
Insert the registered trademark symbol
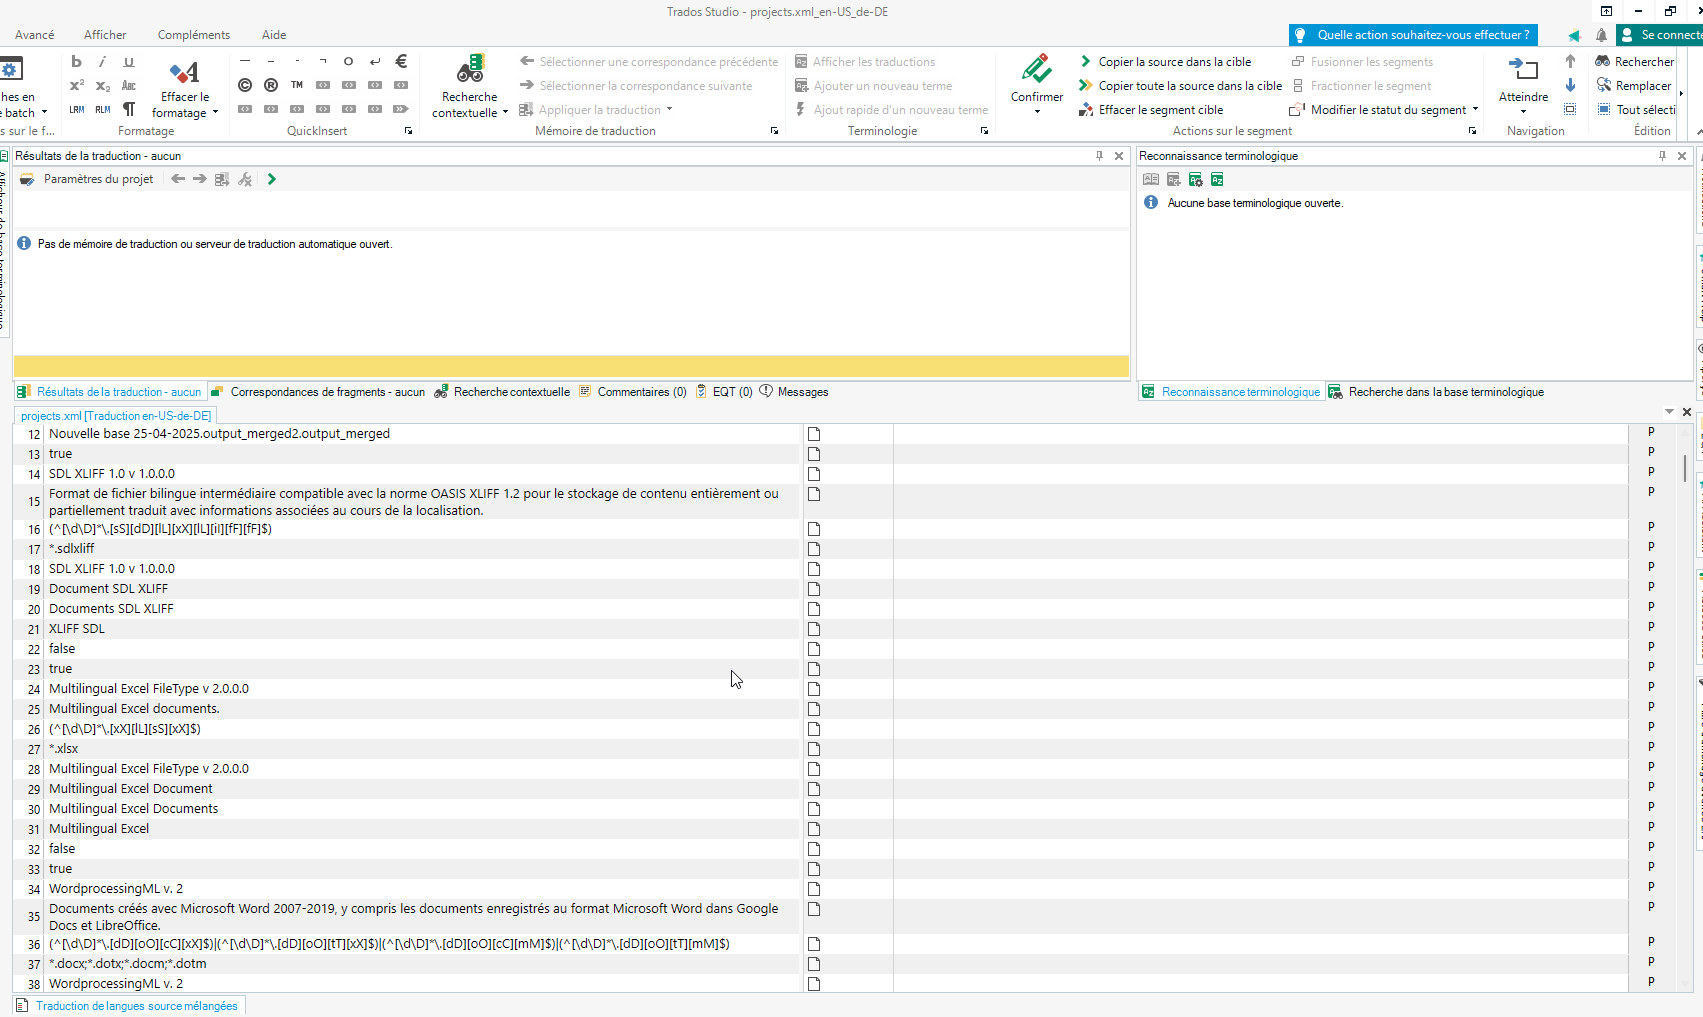pos(271,85)
